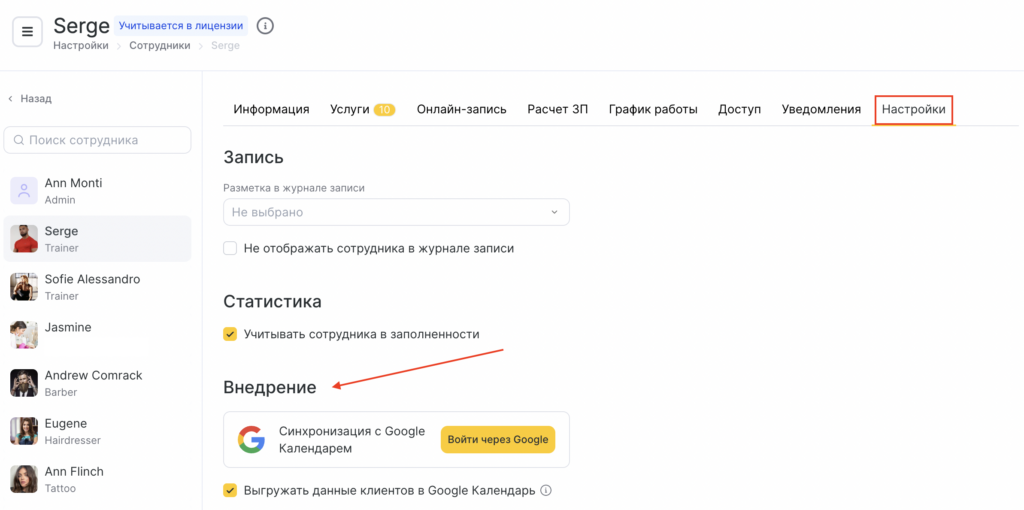Viewport: 1024px width, 510px height.
Task: Select Ann Monti's placeholder avatar
Action: pos(24,191)
